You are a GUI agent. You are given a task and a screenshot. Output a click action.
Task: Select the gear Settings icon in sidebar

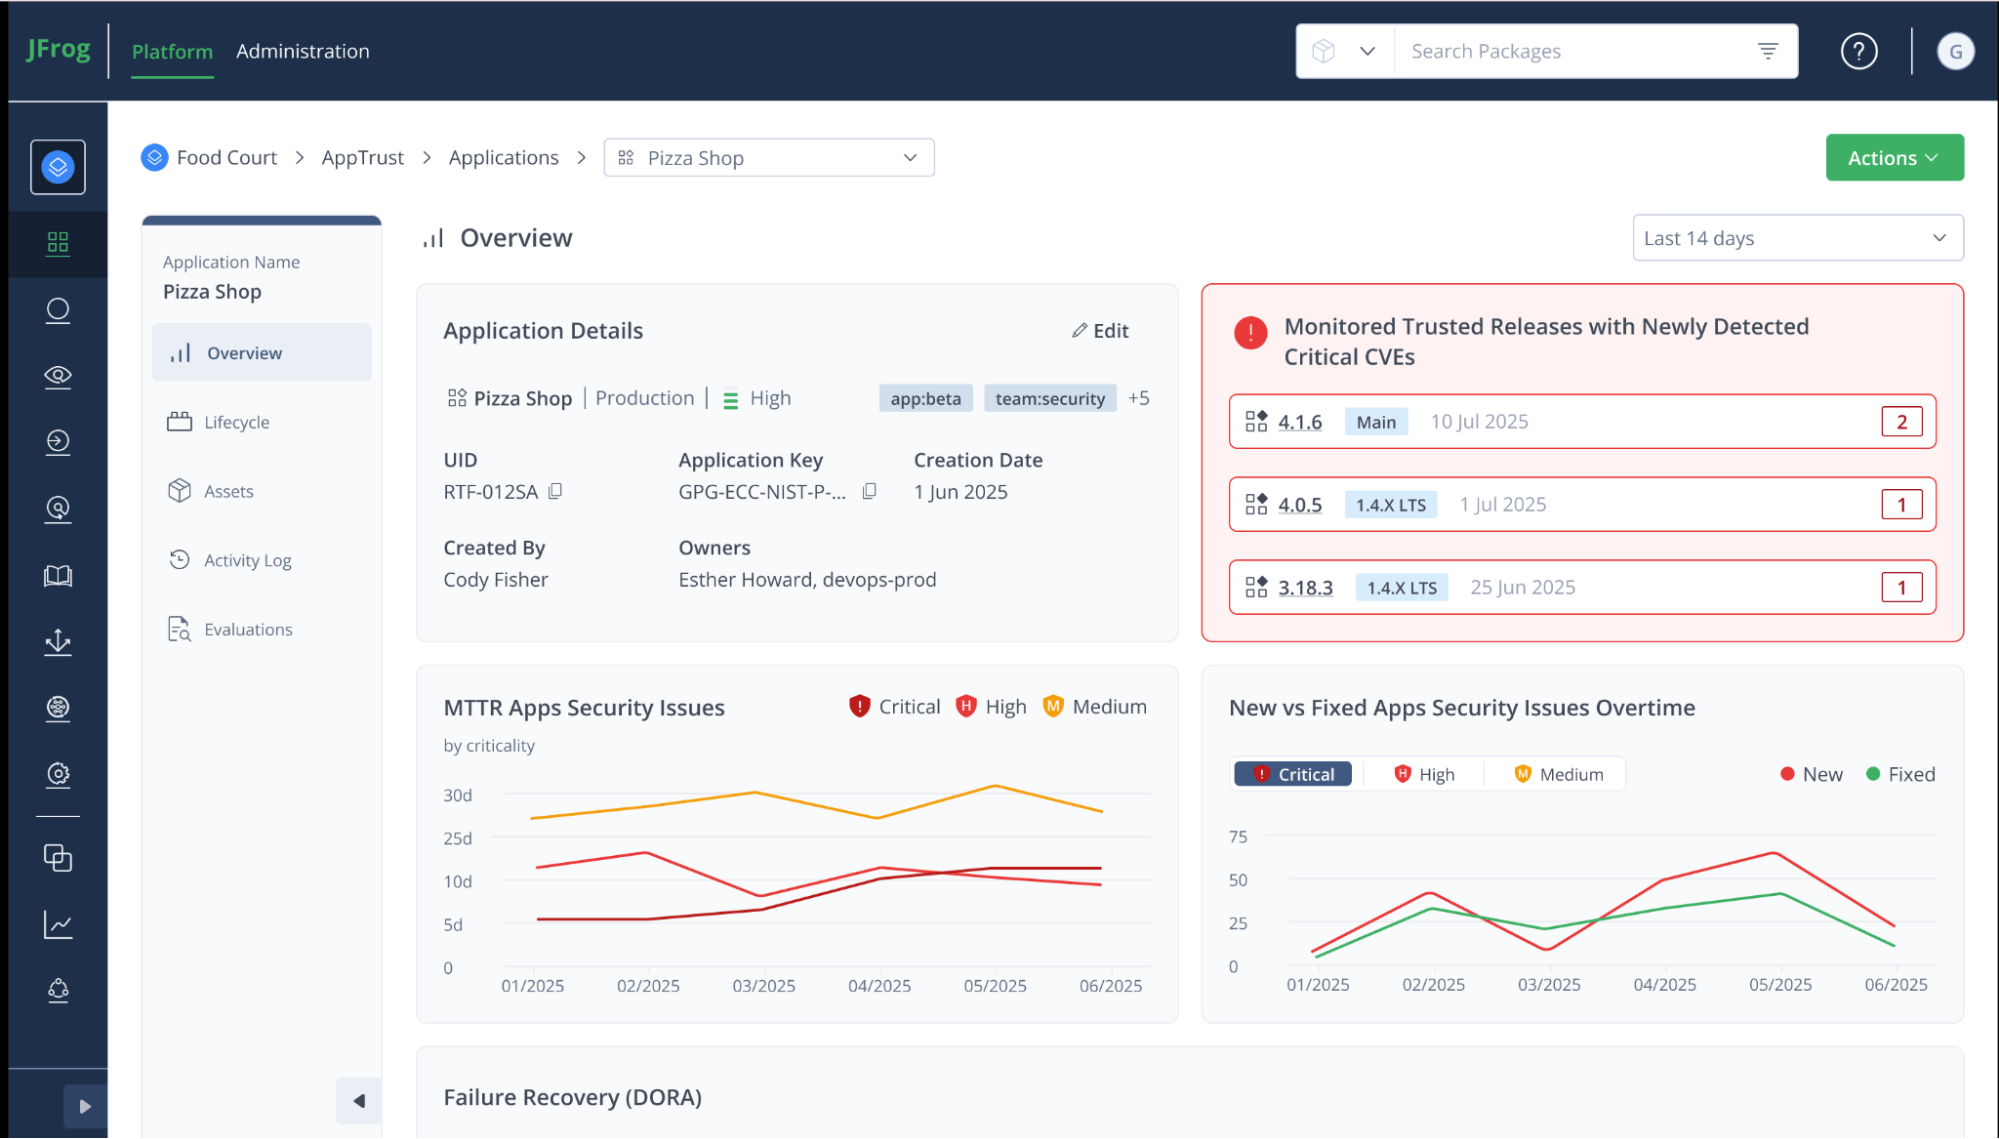coord(58,774)
